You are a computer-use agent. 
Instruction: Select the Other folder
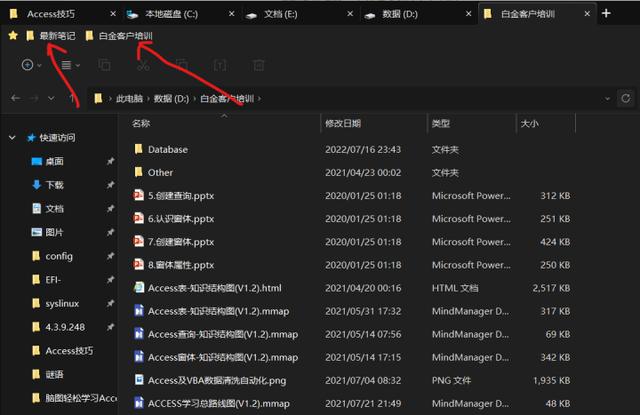pos(160,172)
